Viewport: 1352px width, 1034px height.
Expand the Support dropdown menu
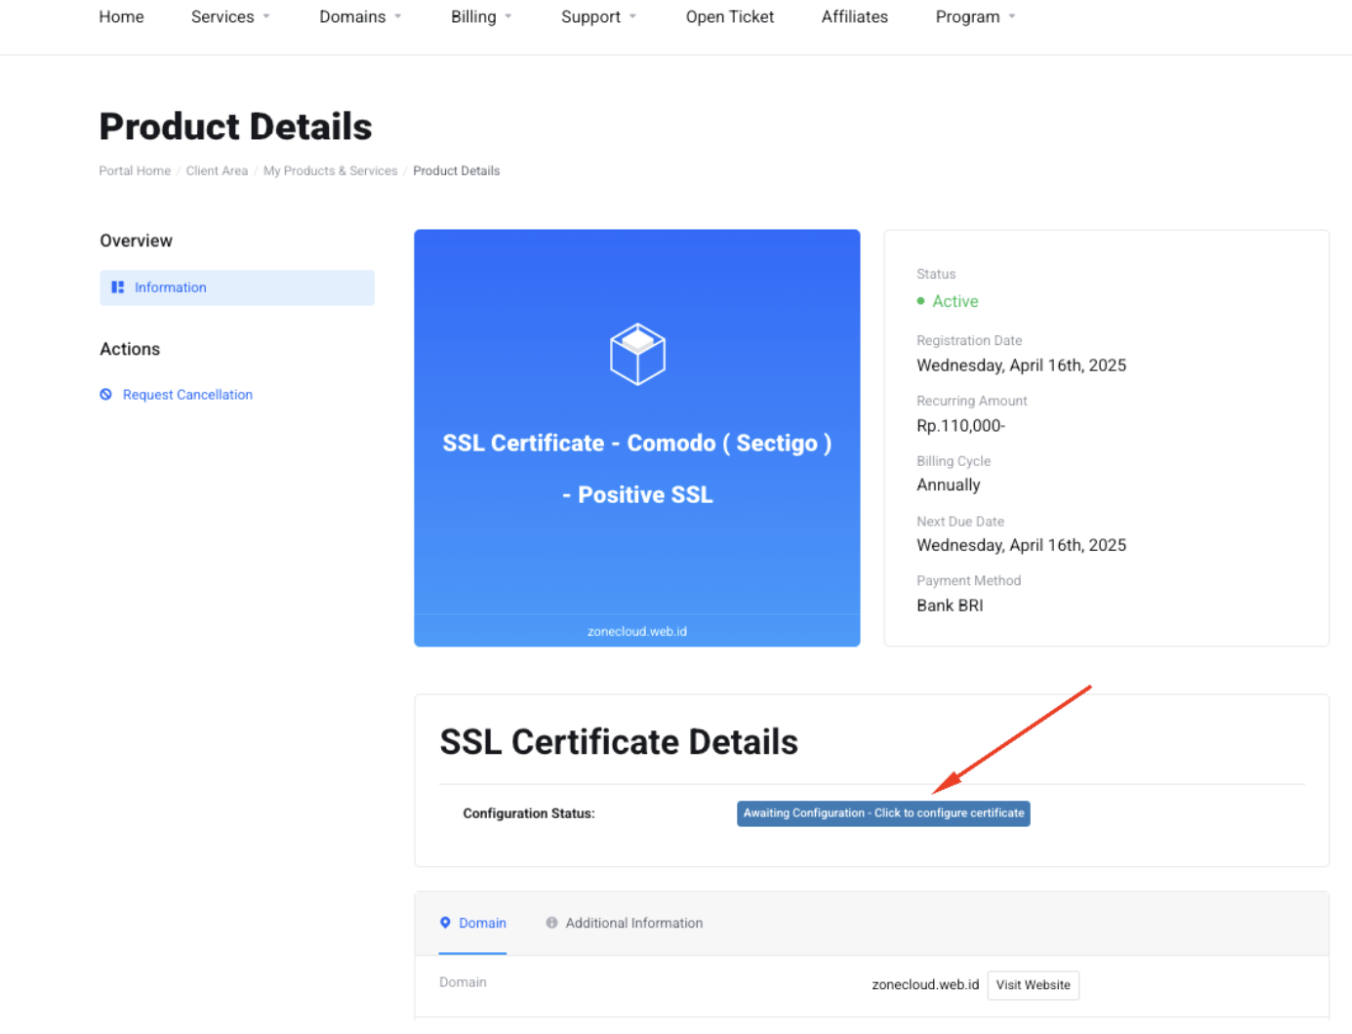tap(598, 17)
